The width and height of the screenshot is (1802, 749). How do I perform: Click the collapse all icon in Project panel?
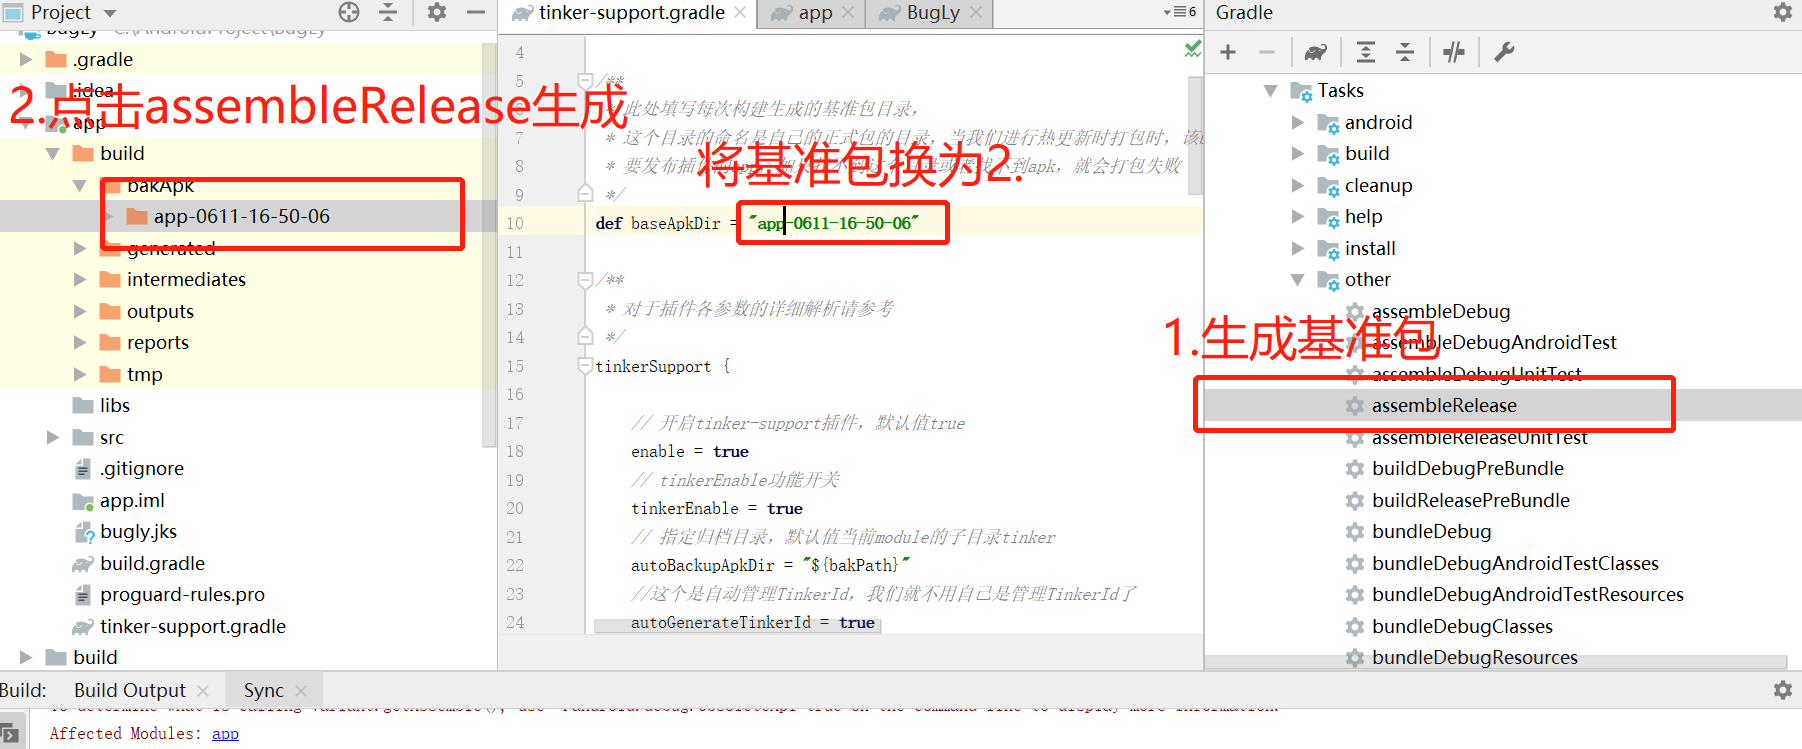388,12
